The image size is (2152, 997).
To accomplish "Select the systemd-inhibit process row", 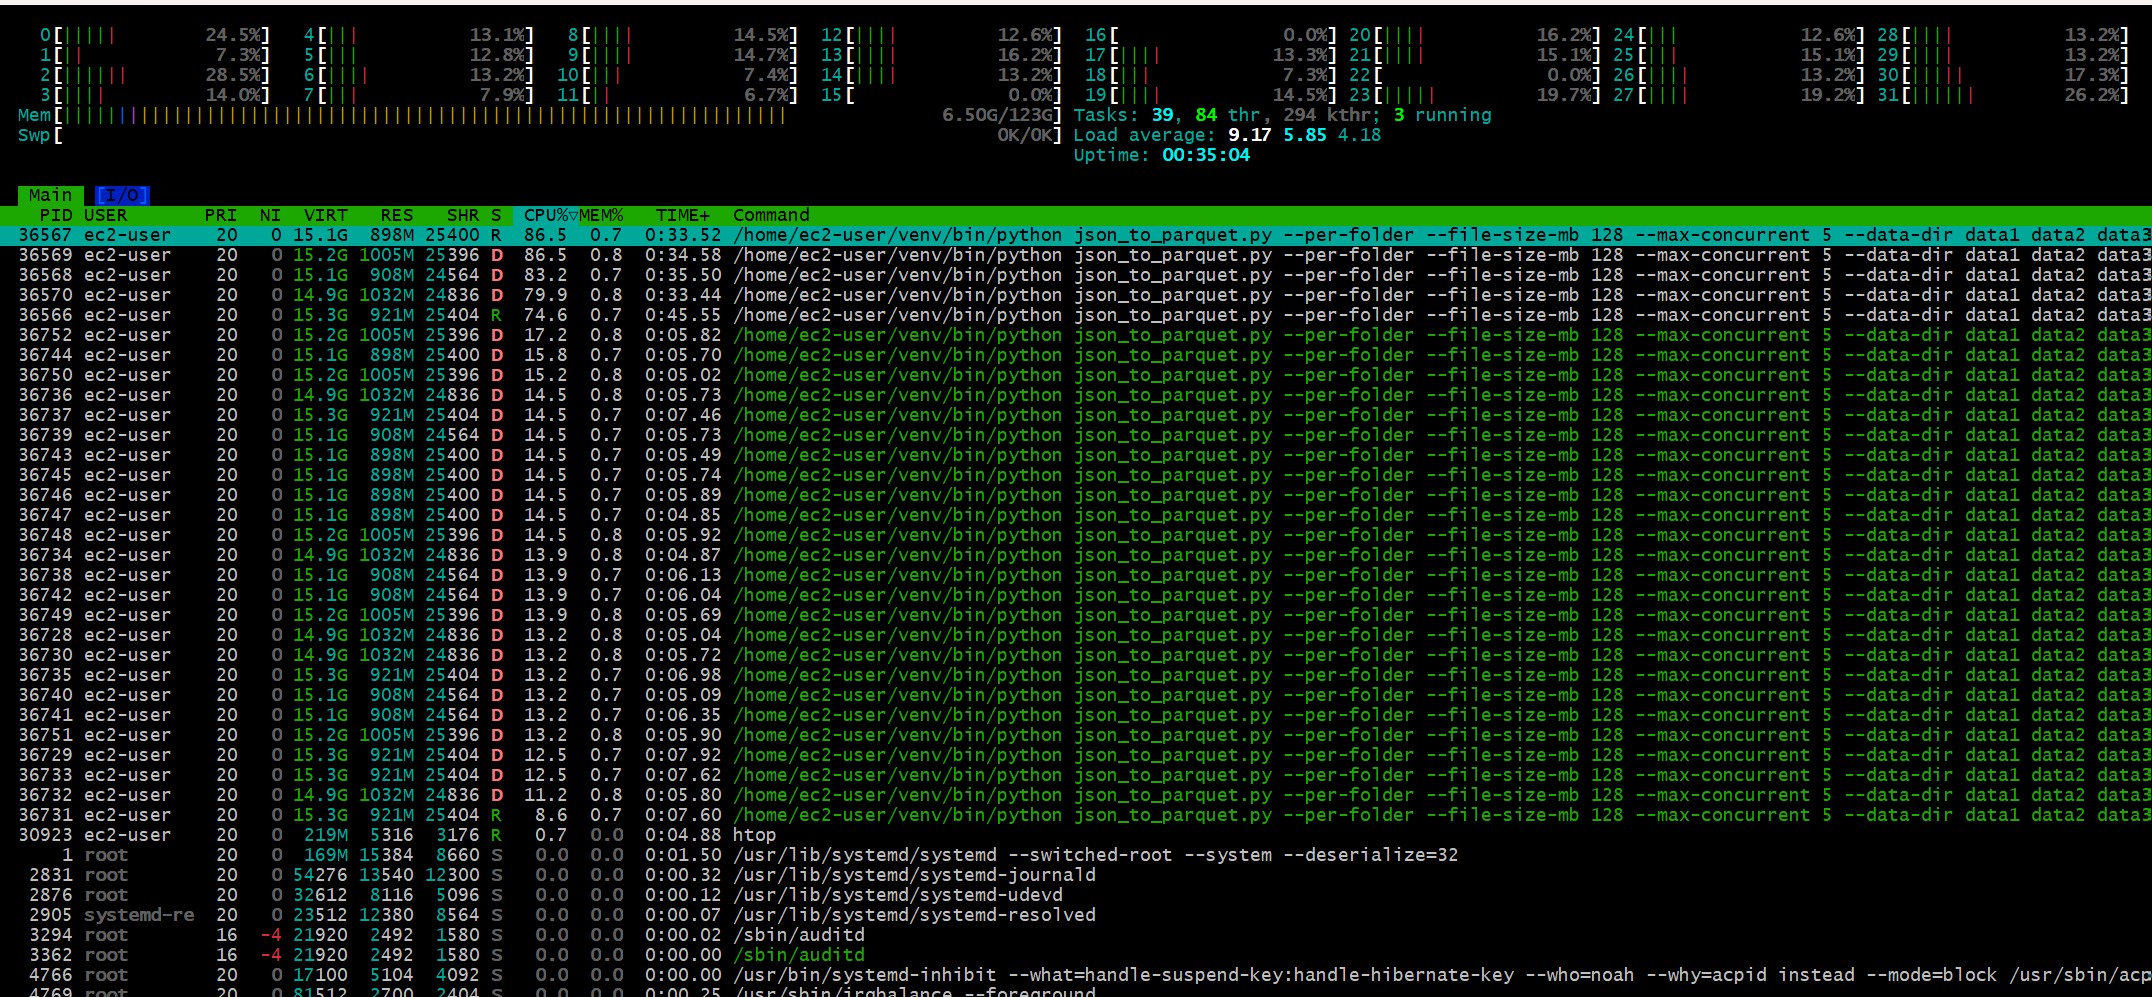I will coord(1076,975).
